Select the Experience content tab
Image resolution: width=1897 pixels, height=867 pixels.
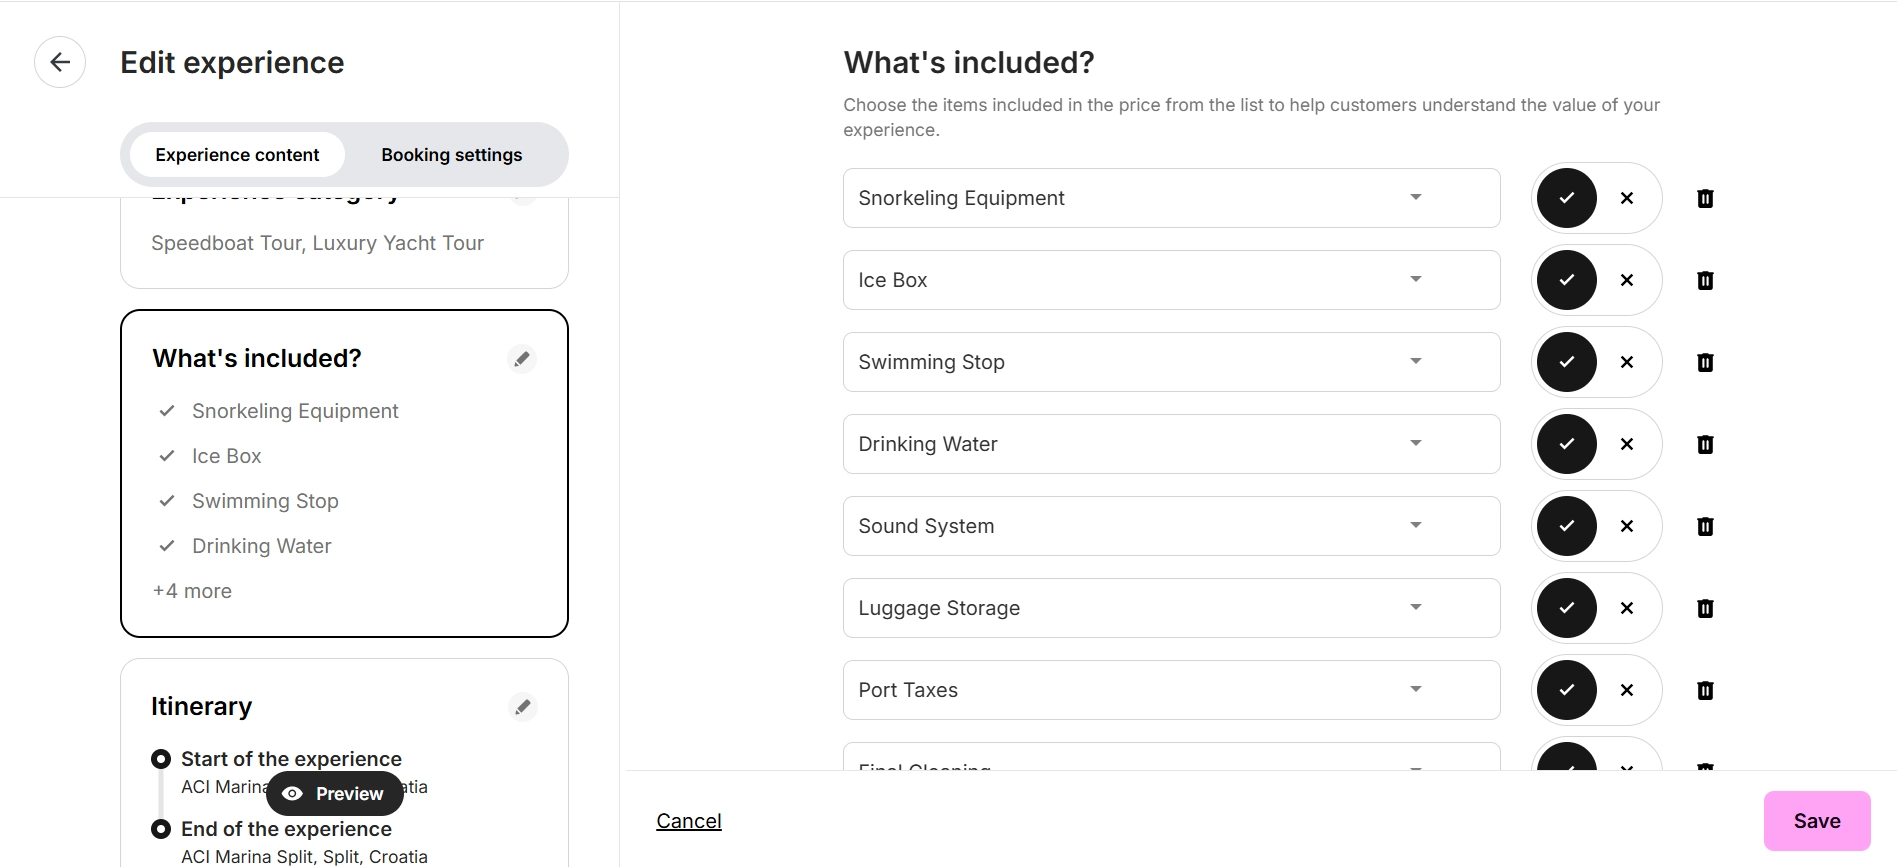pos(237,155)
